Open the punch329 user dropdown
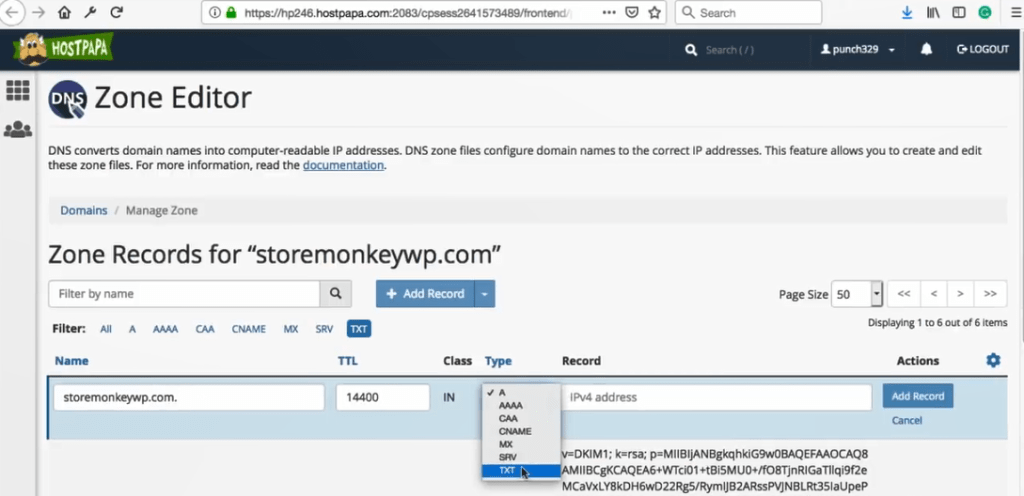Image resolution: width=1024 pixels, height=496 pixels. 857,50
